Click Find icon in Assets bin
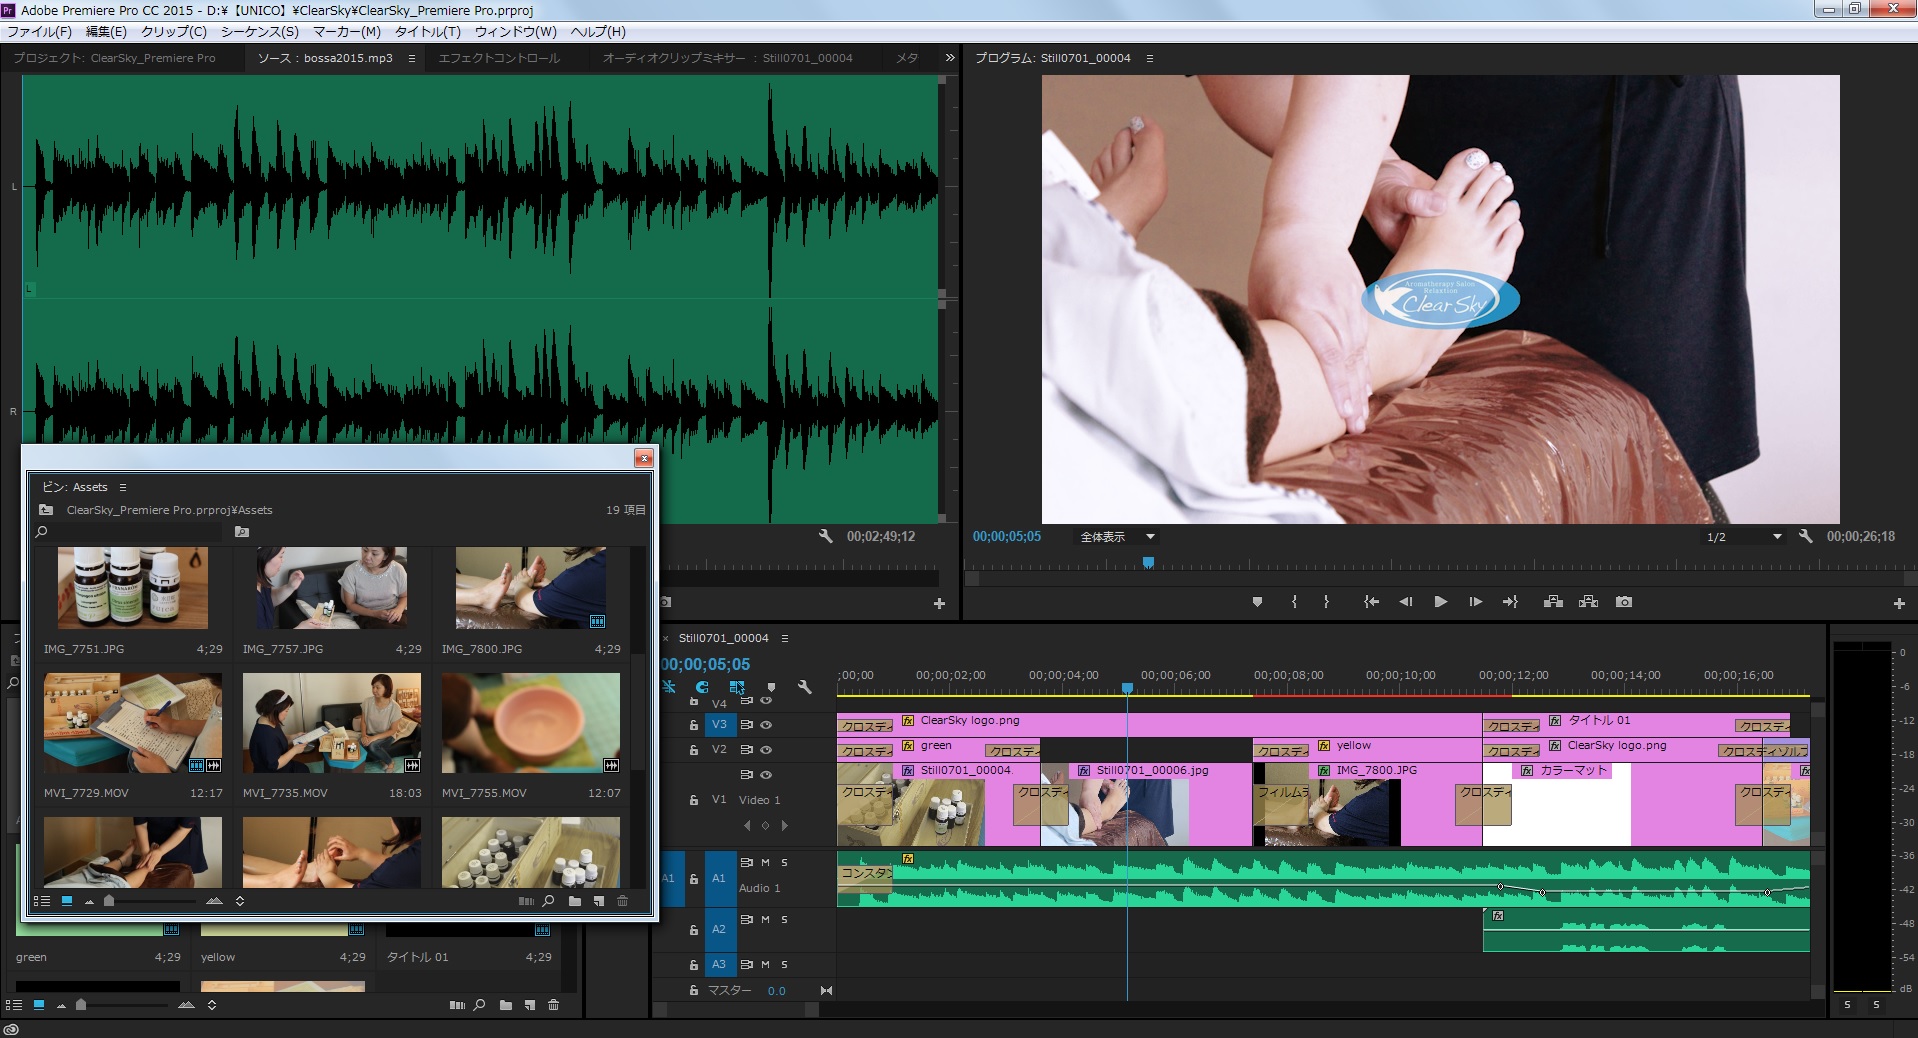This screenshot has width=1918, height=1038. pyautogui.click(x=548, y=901)
